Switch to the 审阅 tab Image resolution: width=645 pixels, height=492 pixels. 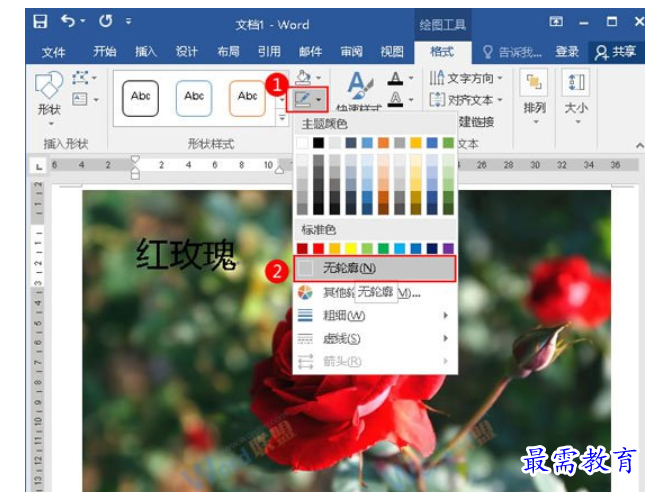tap(351, 52)
